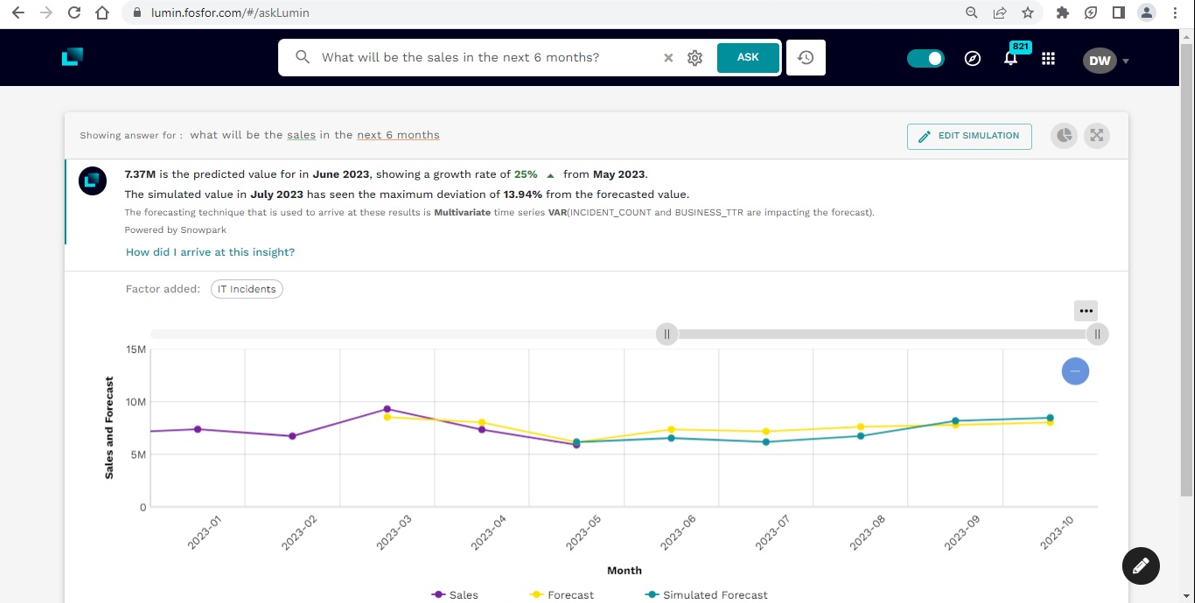Open notifications bell with 821 badge

coord(1011,57)
